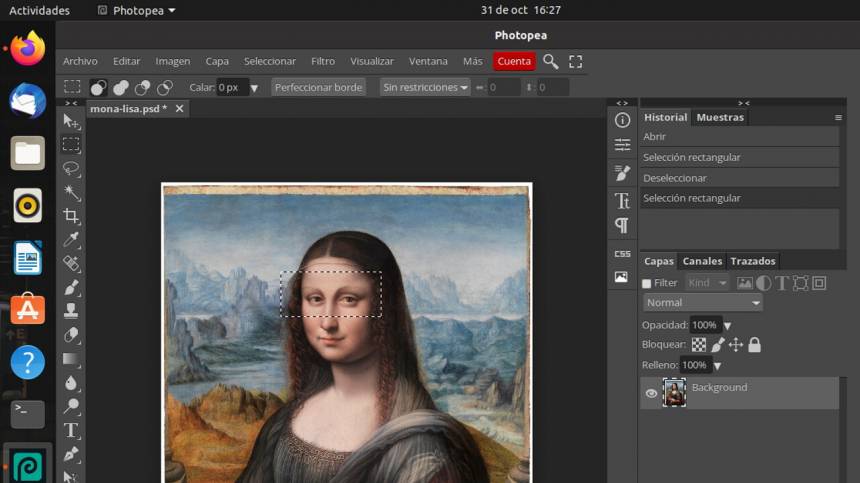Open the search magnifier icon

(x=551, y=61)
